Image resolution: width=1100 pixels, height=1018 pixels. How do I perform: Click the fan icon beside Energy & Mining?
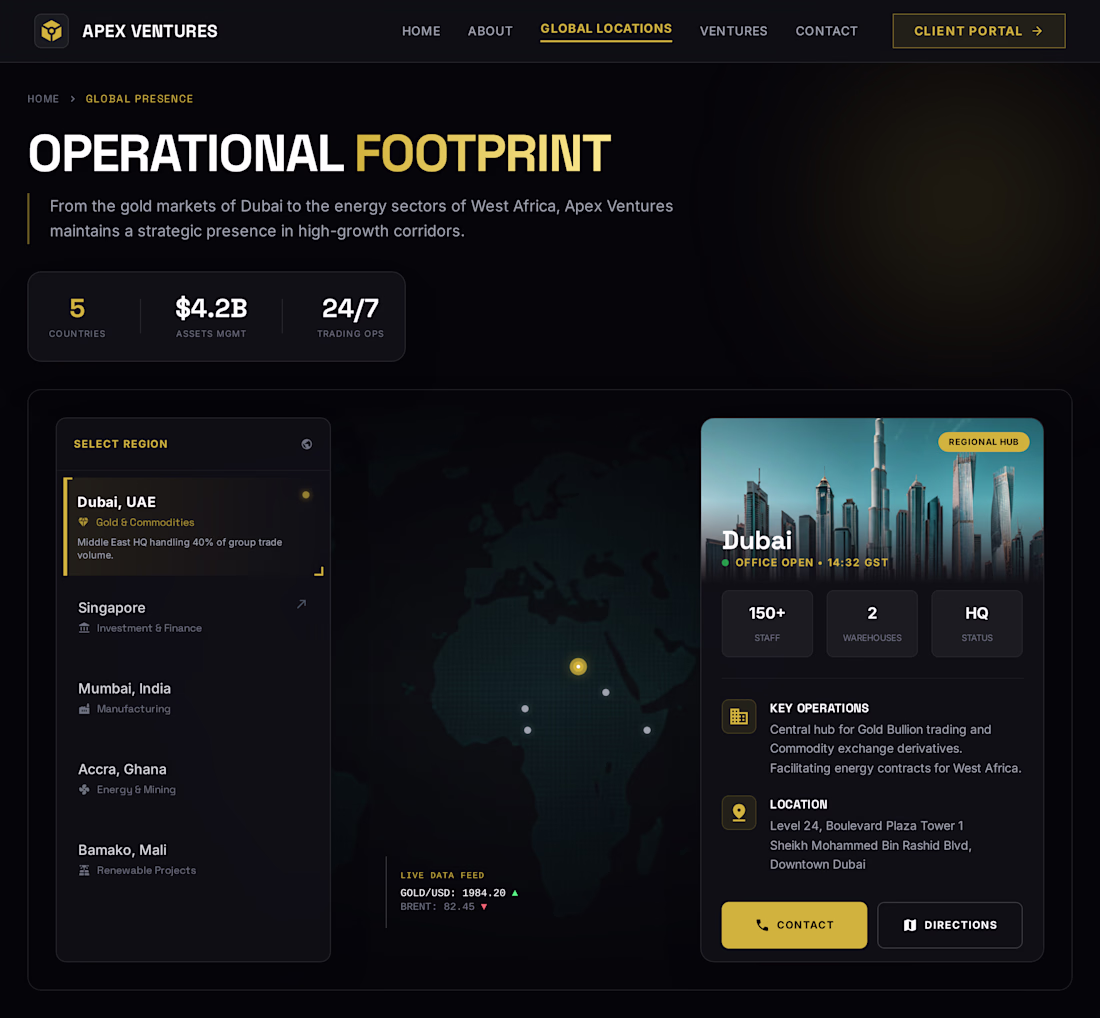click(x=84, y=789)
